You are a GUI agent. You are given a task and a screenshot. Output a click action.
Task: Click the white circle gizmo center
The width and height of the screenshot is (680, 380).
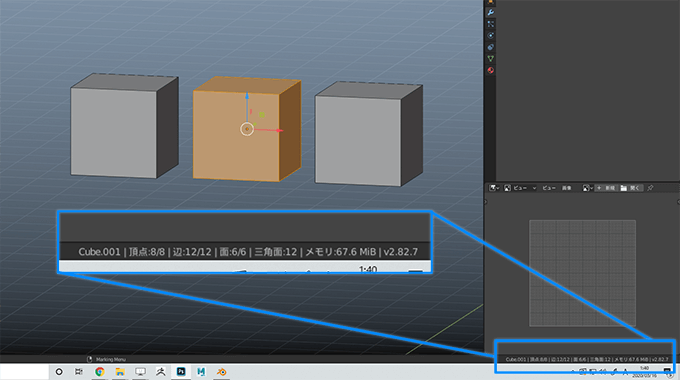click(x=247, y=129)
